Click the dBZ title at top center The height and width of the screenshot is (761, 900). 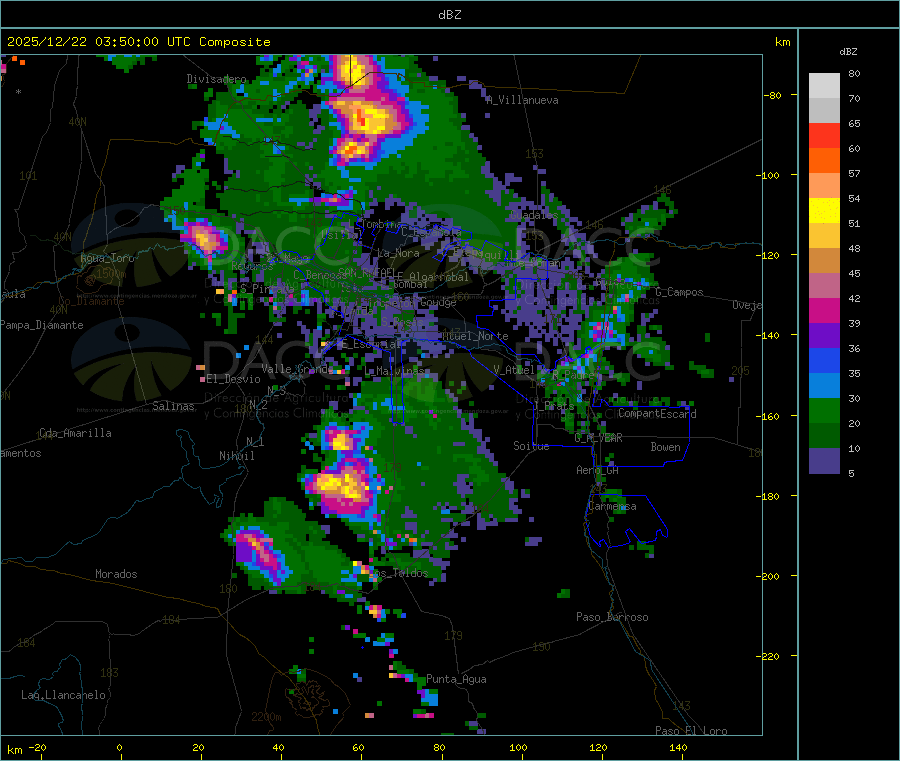tap(449, 15)
